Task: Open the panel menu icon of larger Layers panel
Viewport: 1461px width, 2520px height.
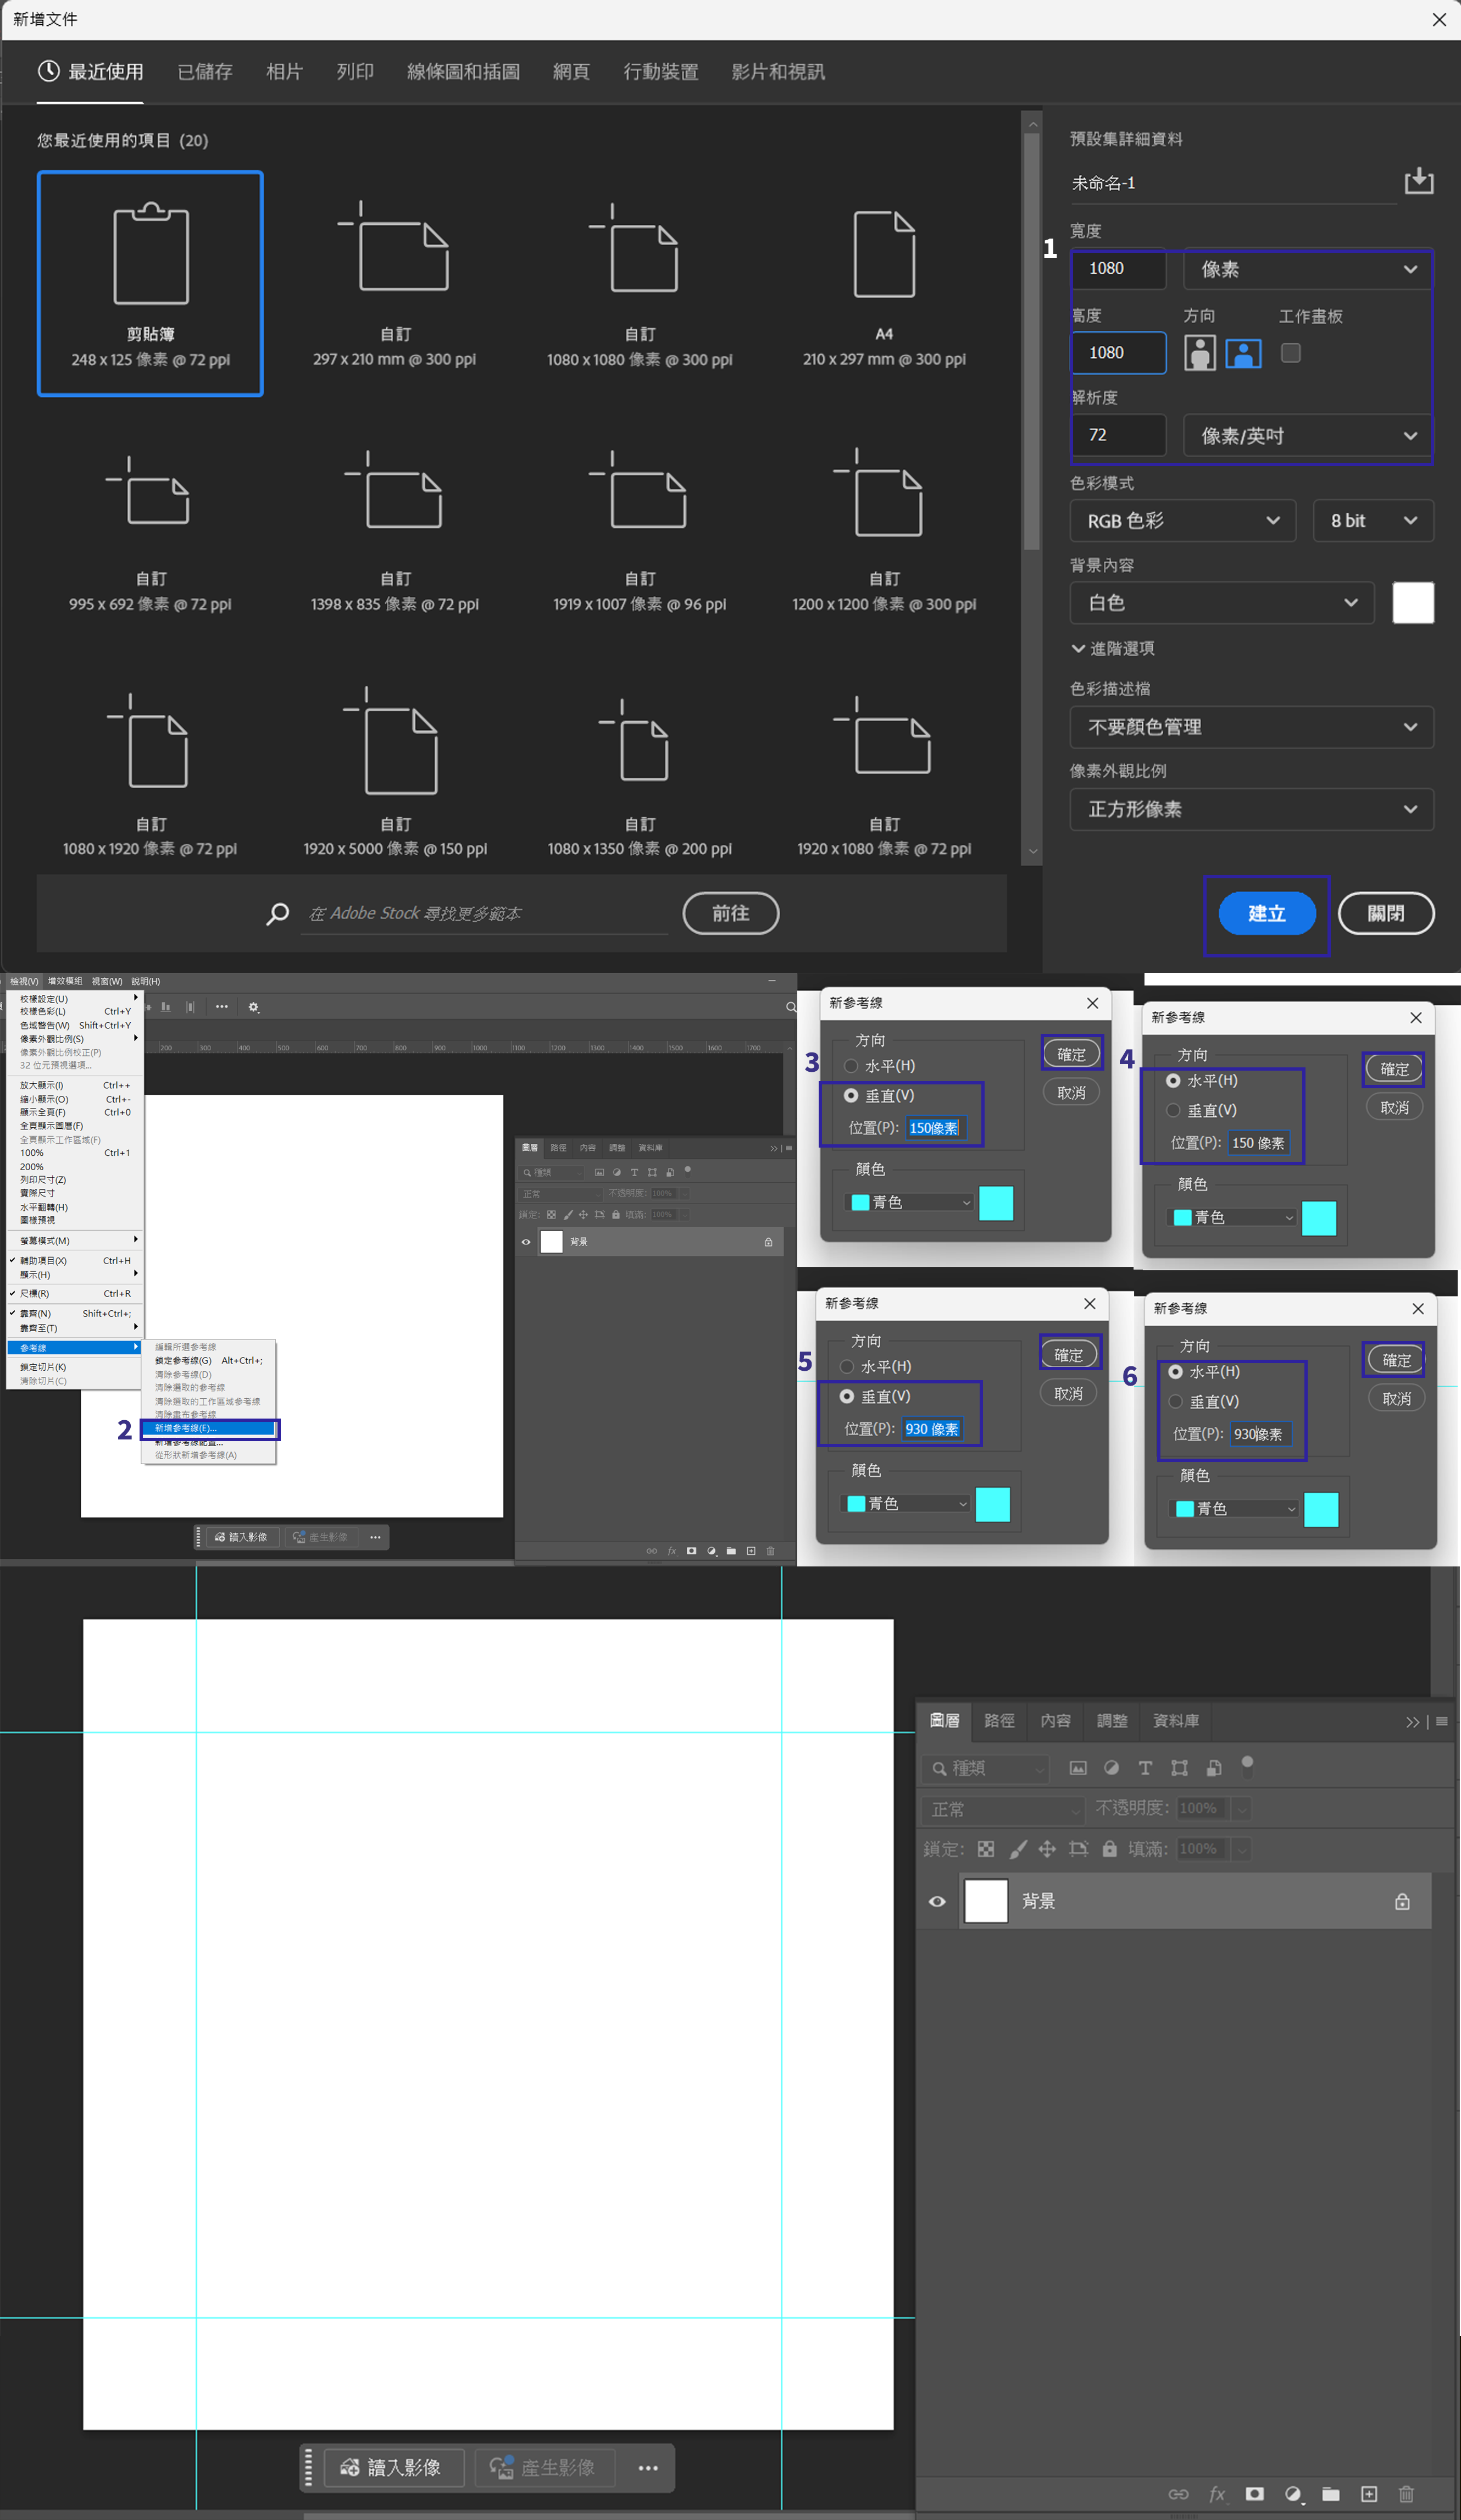Action: click(1442, 1721)
